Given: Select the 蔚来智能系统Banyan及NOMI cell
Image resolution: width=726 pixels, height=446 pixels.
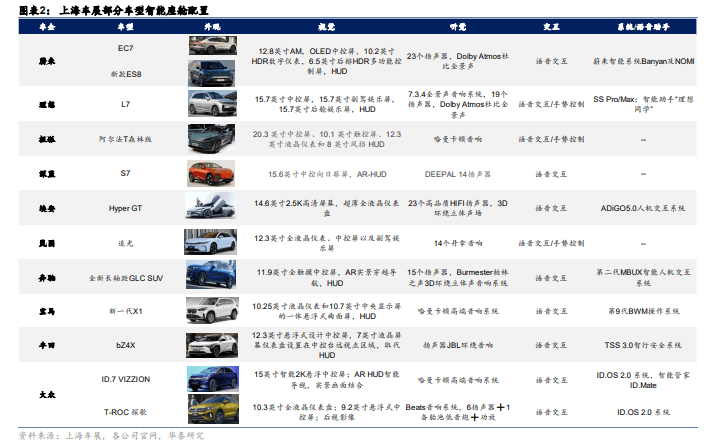Looking at the screenshot, I should [644, 61].
